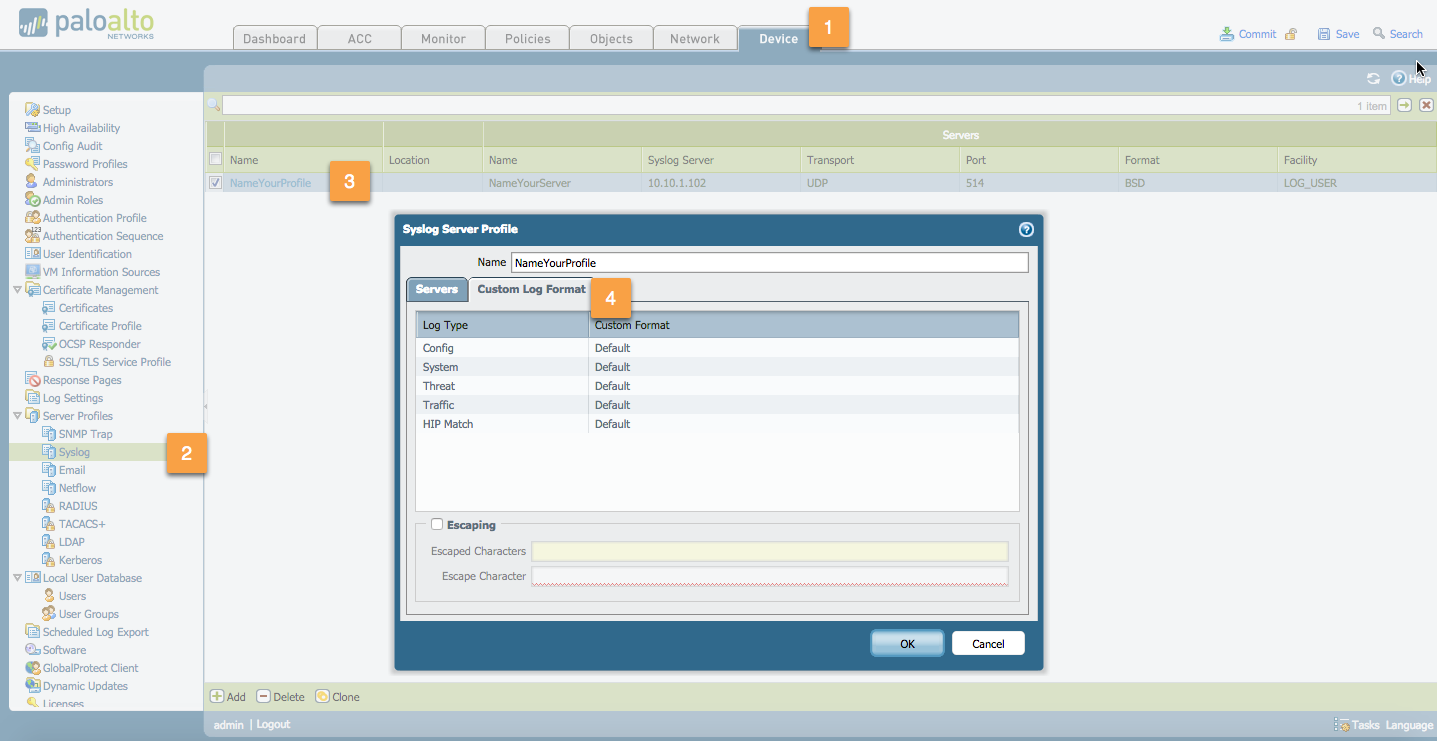The image size is (1437, 741).
Task: Switch to the Custom Log Format tab
Action: [x=531, y=289]
